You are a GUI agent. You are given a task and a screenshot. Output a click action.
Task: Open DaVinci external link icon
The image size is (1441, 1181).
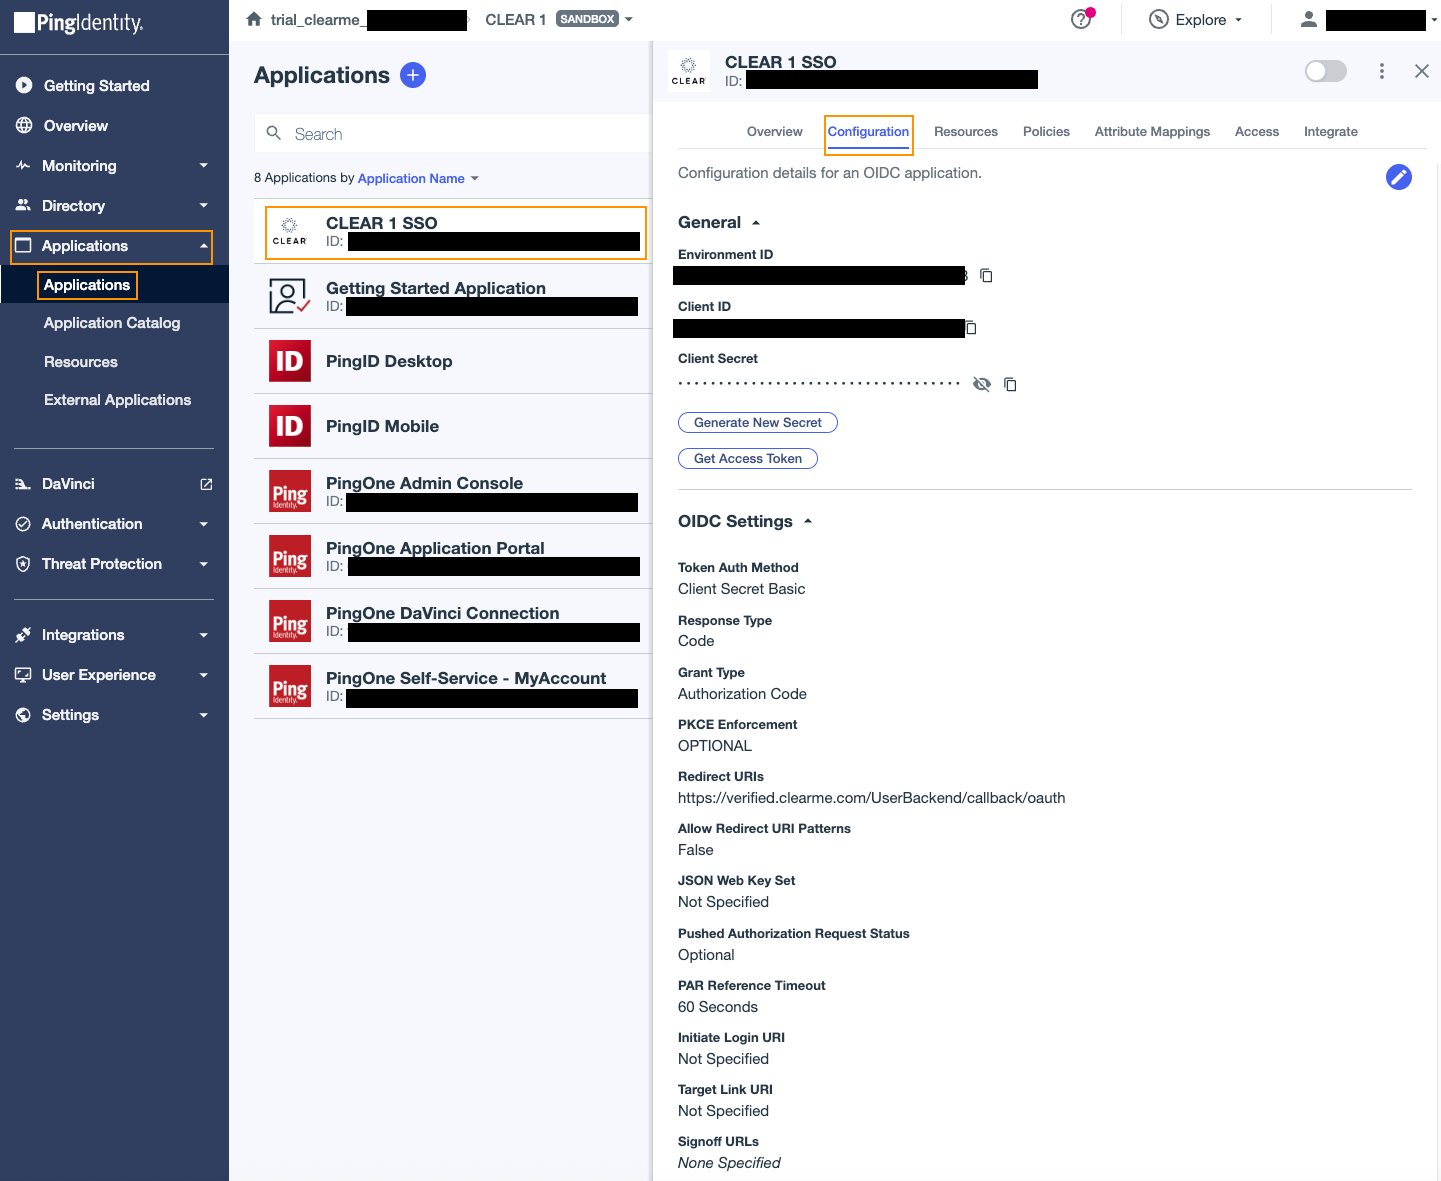[206, 484]
